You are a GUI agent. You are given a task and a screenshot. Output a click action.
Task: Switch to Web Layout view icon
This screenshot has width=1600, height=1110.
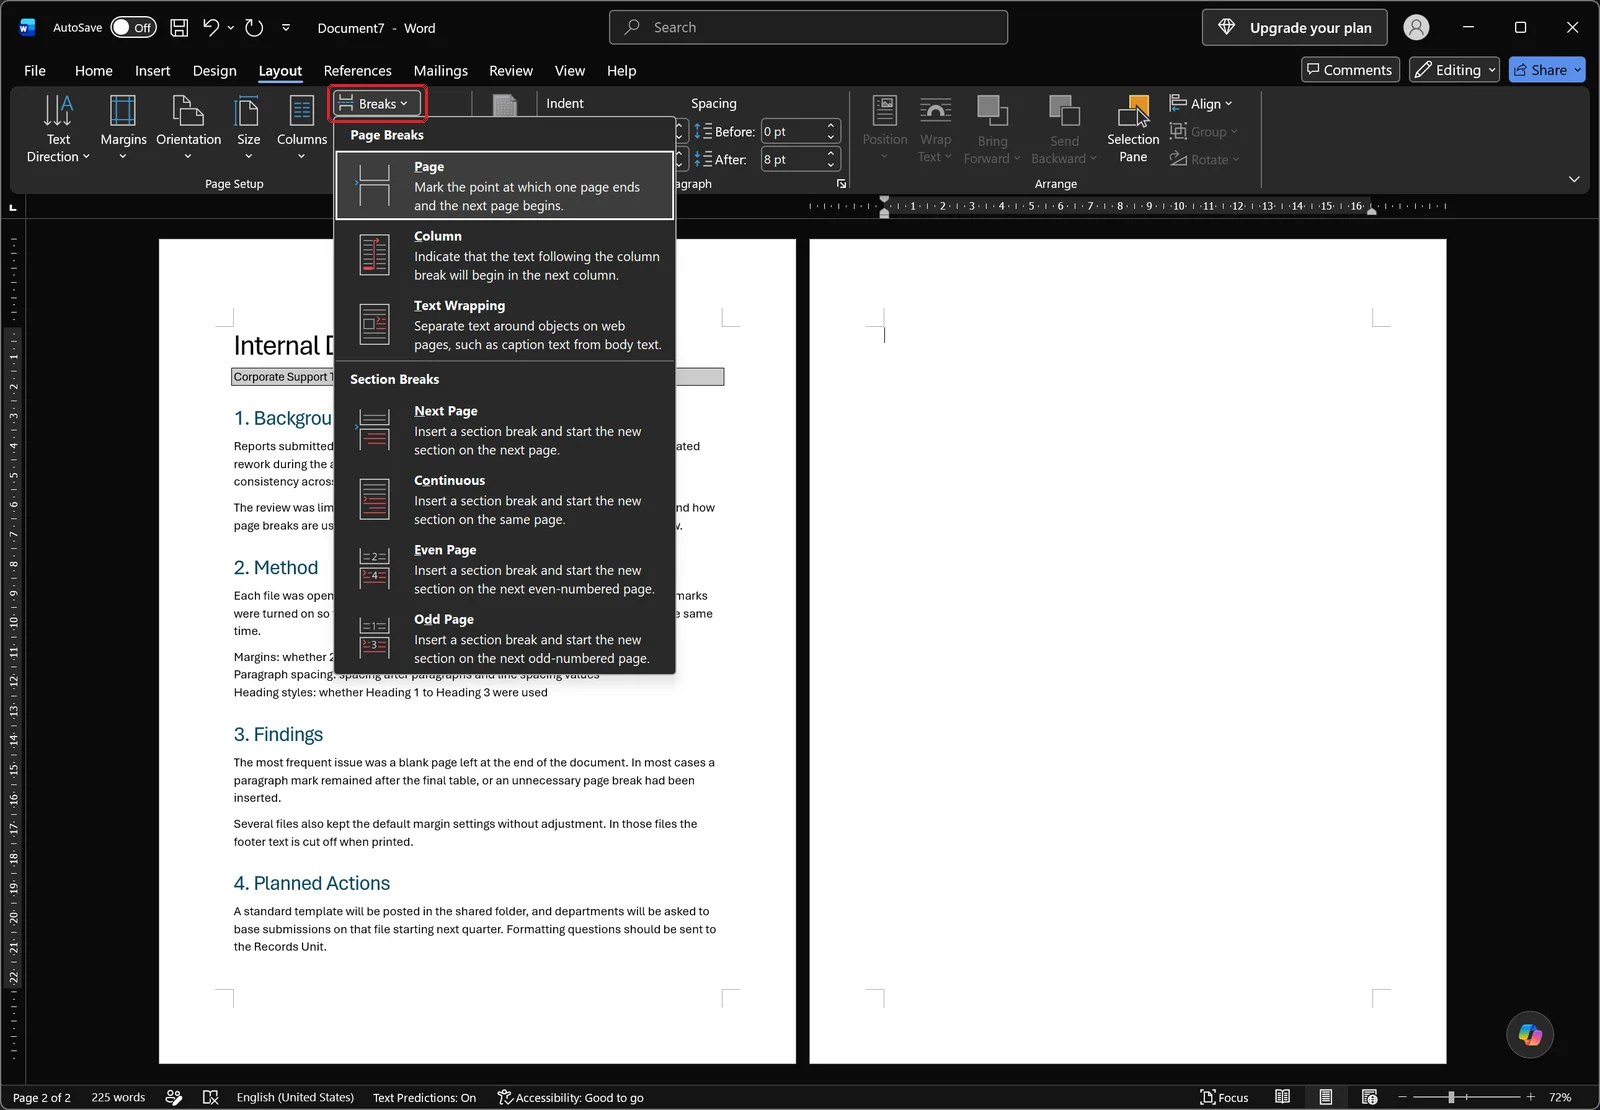1369,1097
